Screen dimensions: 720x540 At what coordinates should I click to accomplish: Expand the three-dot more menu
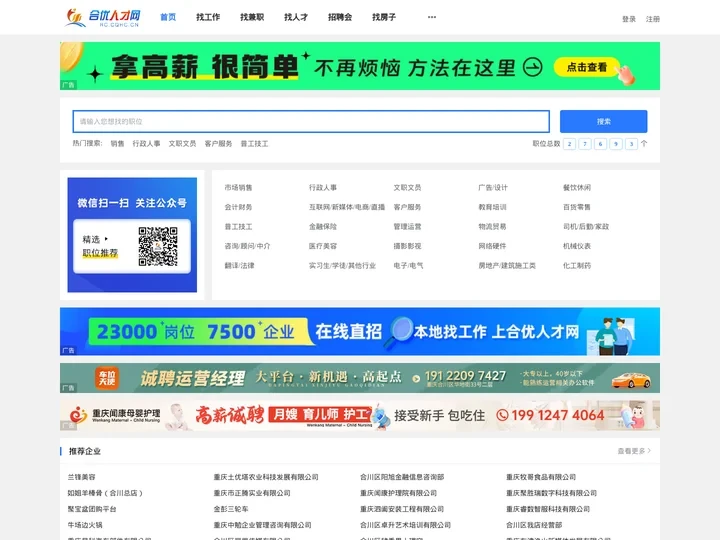click(432, 17)
